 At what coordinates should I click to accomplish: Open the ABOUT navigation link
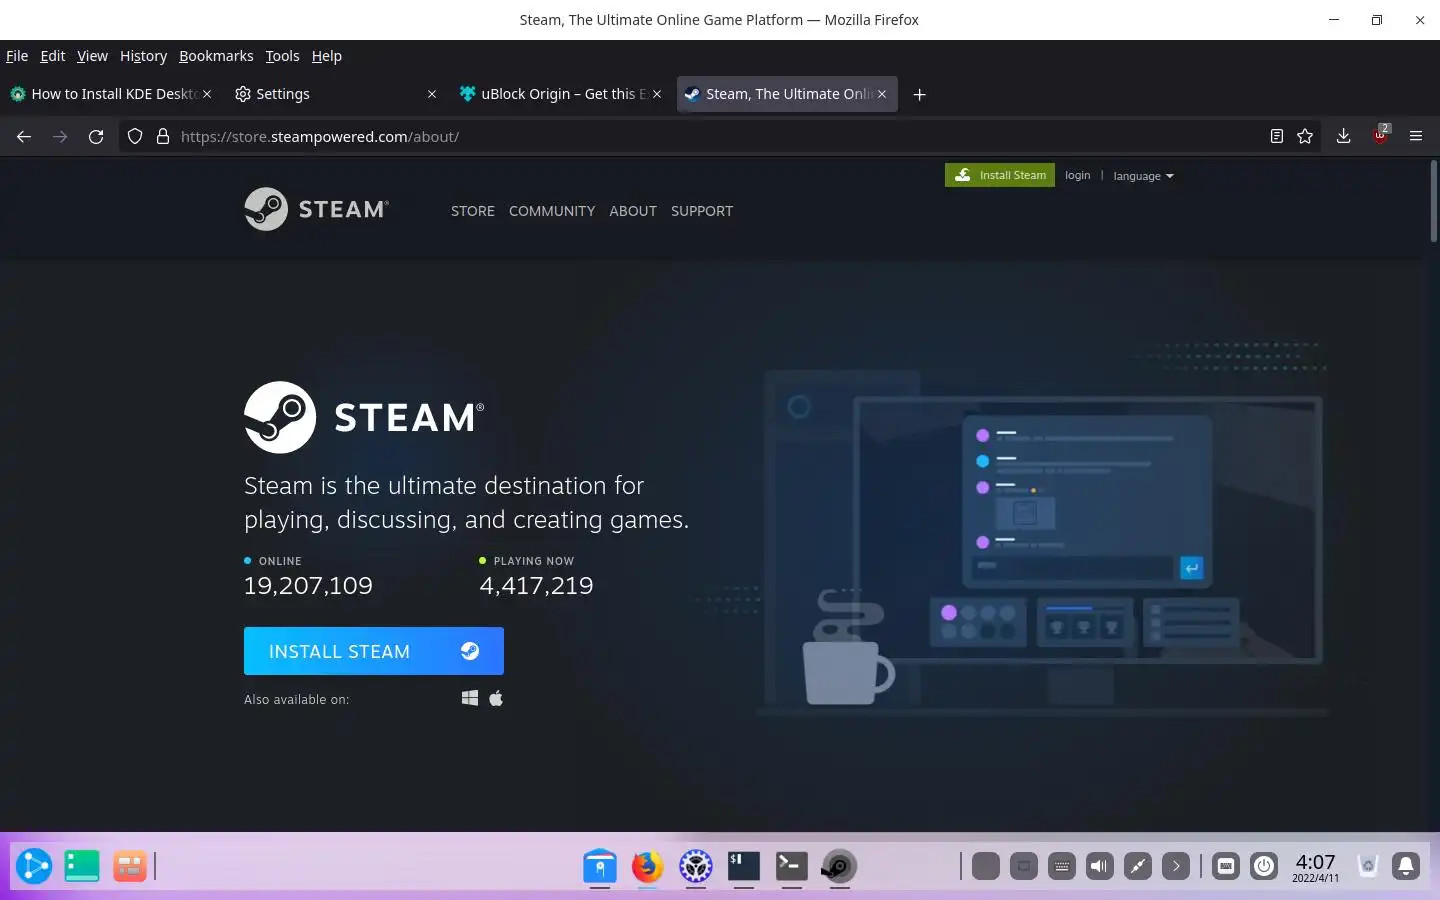pyautogui.click(x=633, y=211)
